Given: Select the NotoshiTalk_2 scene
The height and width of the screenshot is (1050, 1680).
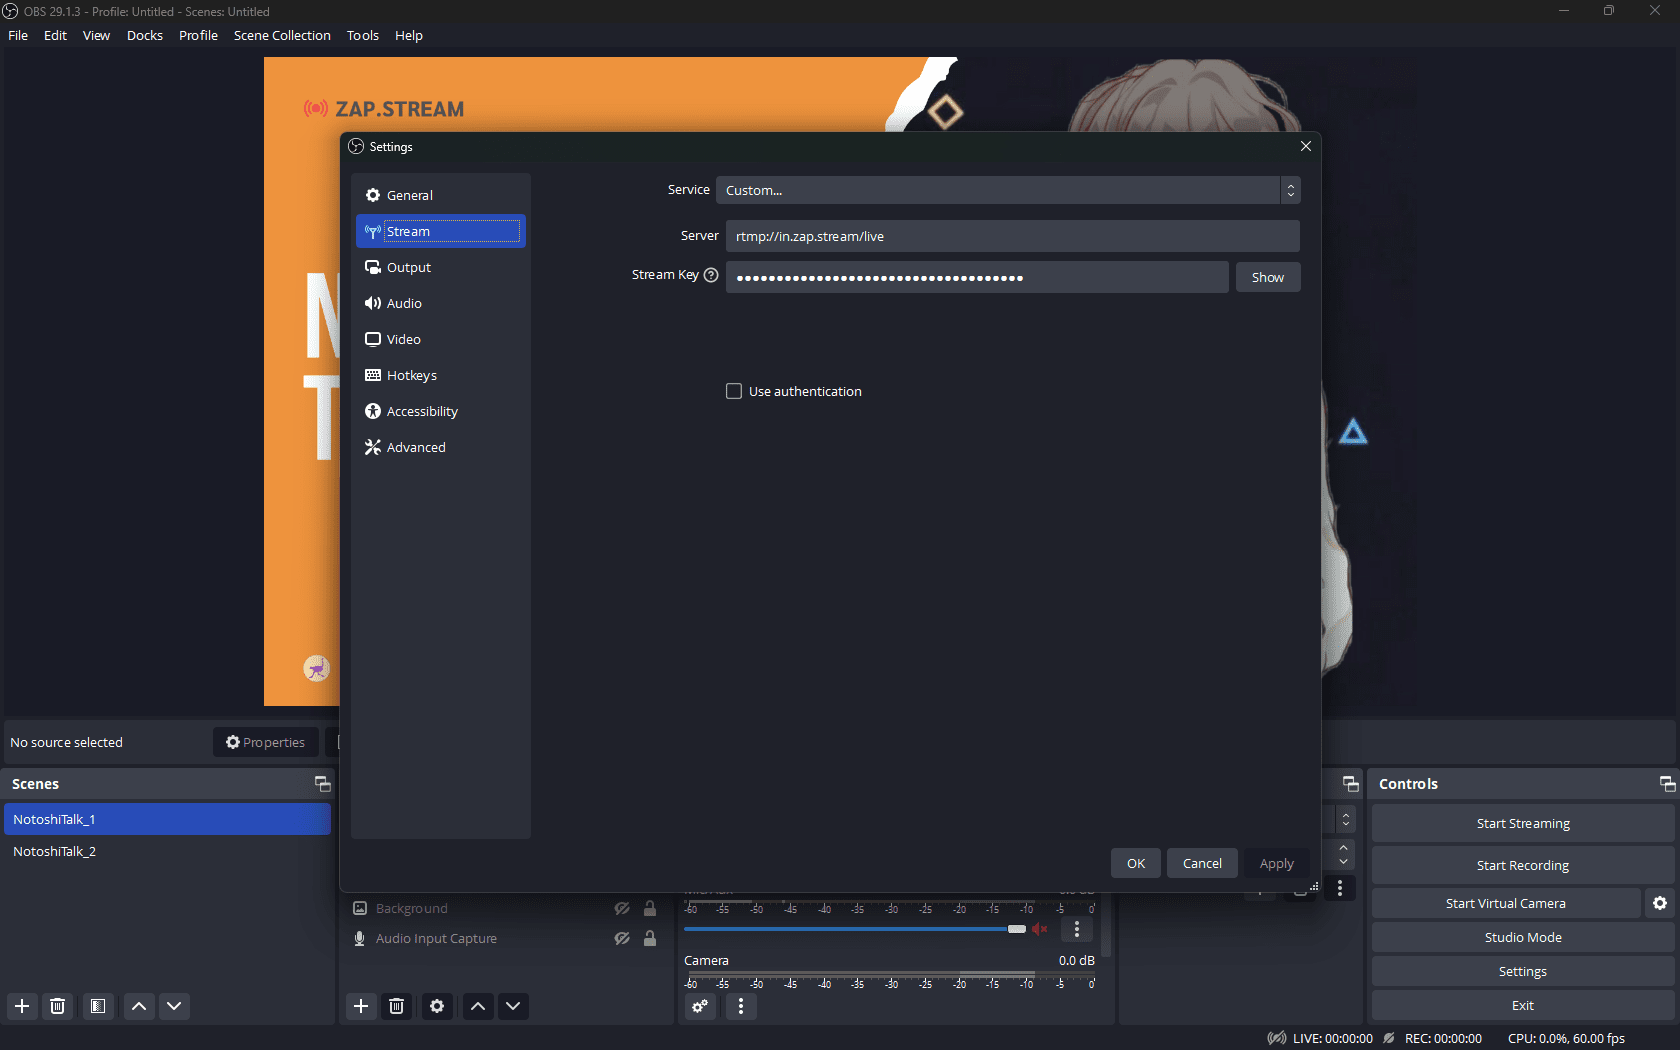Looking at the screenshot, I should coord(167,851).
